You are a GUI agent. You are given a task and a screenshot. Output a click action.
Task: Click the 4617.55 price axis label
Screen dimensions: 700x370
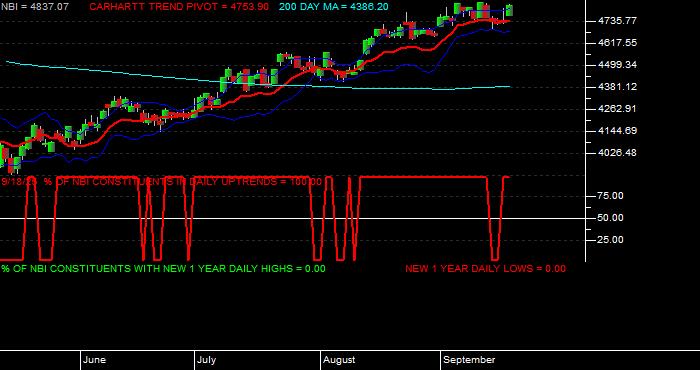coord(617,43)
